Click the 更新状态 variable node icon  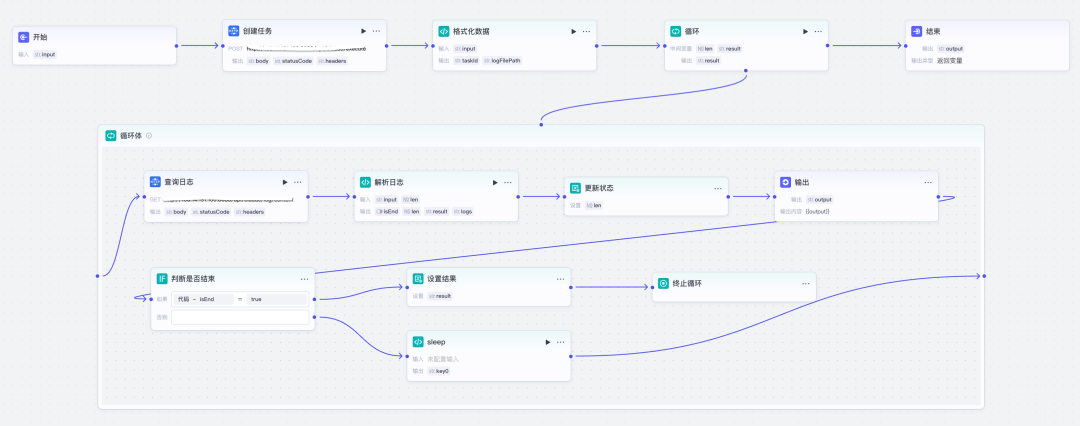[x=575, y=187]
